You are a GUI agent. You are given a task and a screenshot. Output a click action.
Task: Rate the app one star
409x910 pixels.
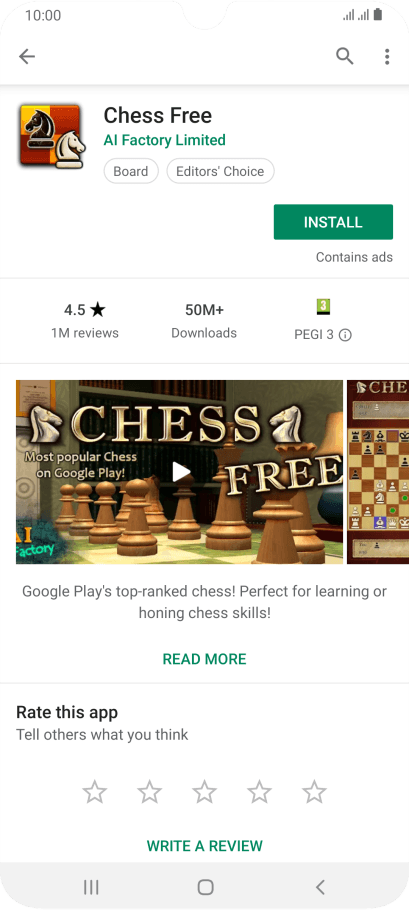pyautogui.click(x=95, y=792)
